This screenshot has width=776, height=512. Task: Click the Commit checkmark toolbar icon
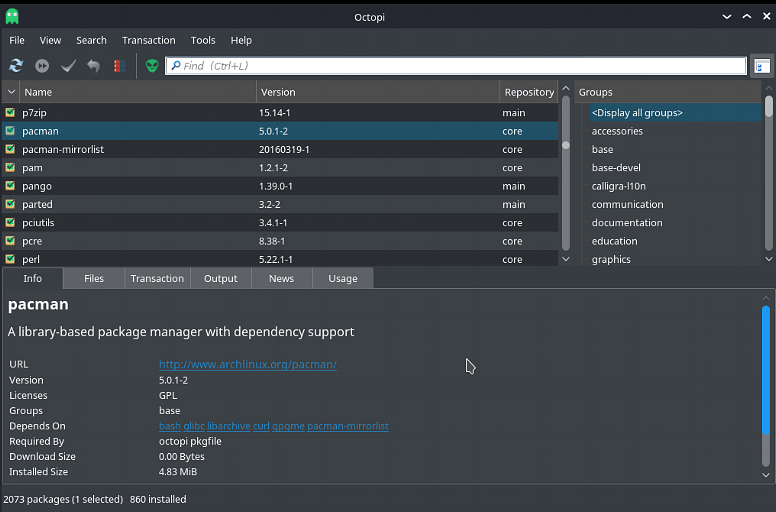tap(68, 66)
